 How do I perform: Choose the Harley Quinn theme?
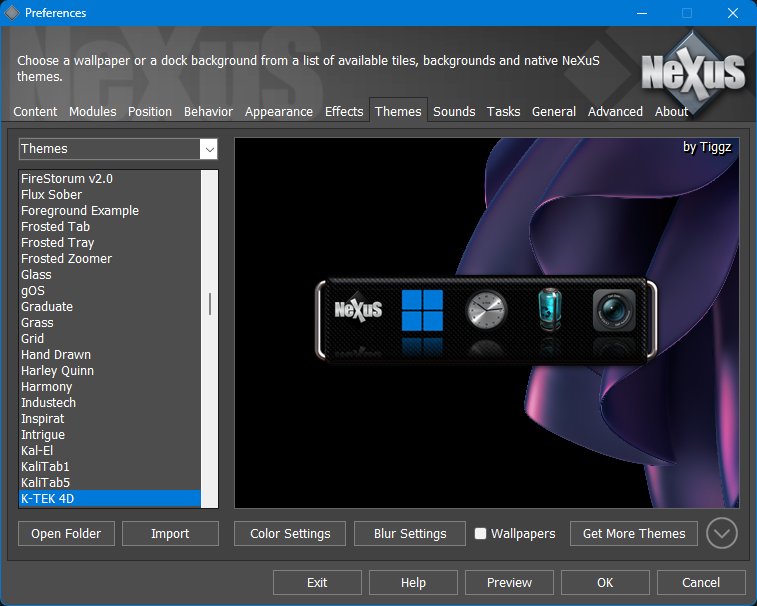110,370
